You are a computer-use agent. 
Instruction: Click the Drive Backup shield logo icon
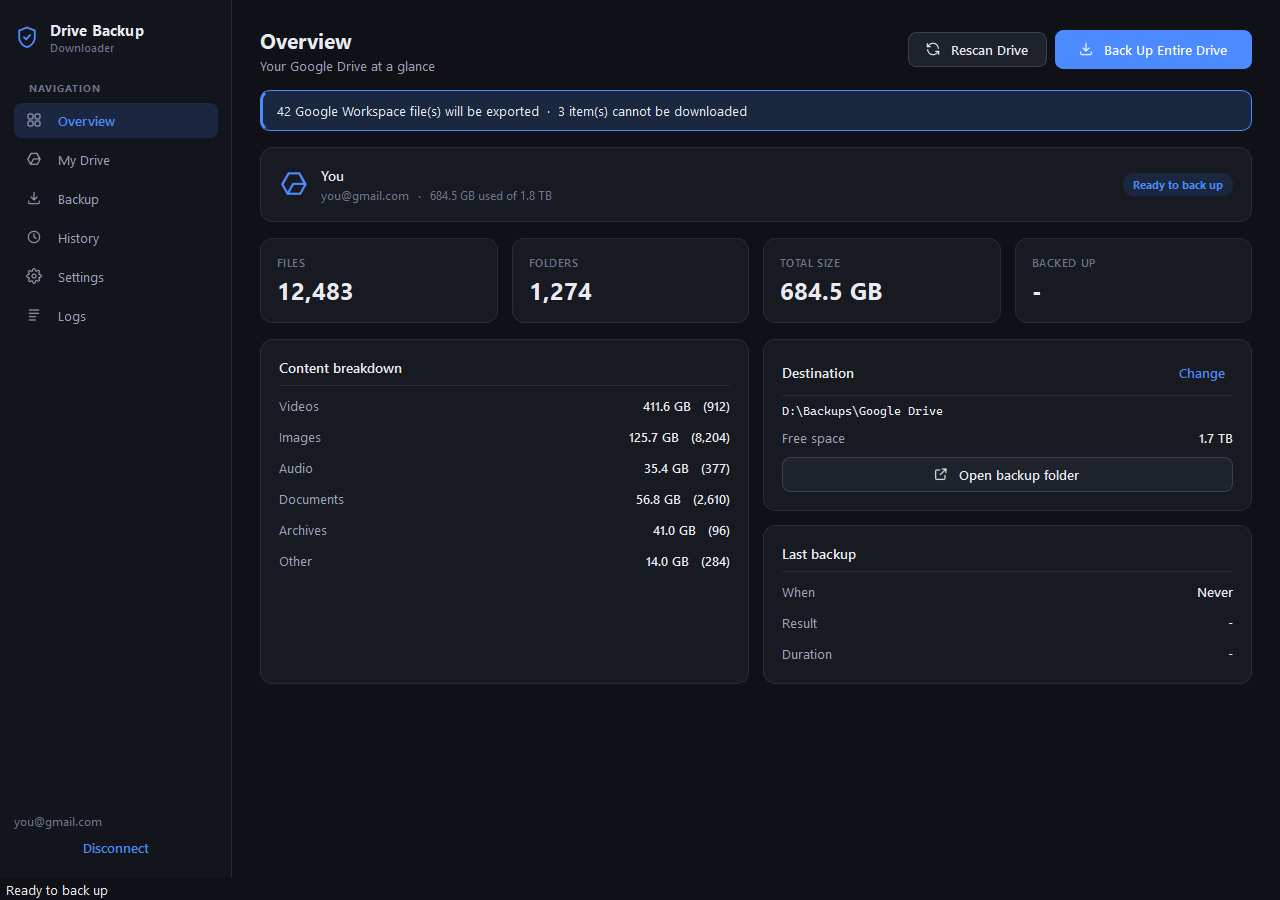coord(28,38)
